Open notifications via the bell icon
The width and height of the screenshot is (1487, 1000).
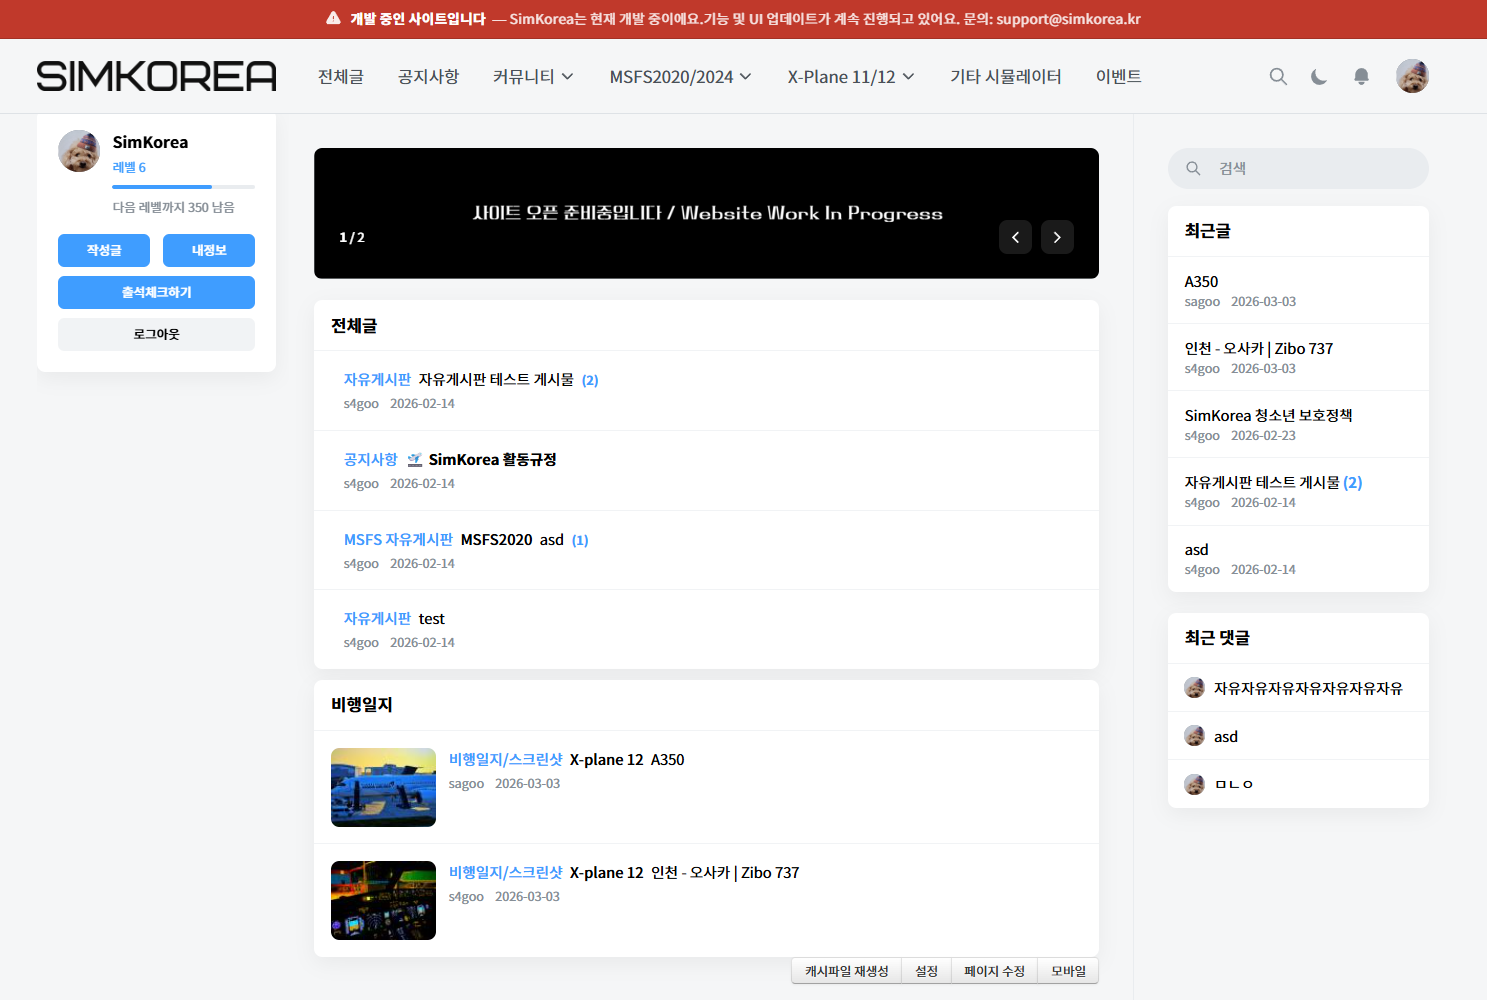1361,76
